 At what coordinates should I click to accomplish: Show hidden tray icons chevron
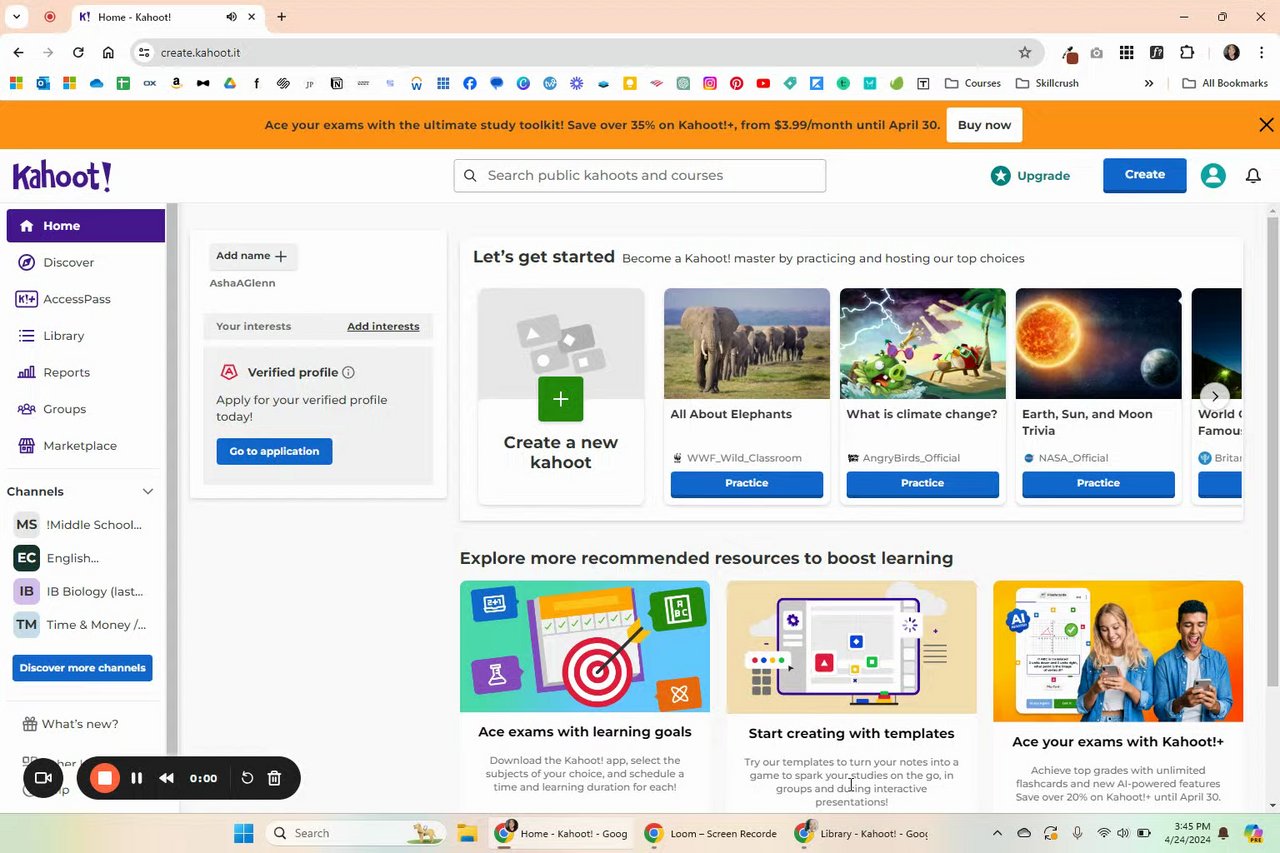pyautogui.click(x=997, y=833)
